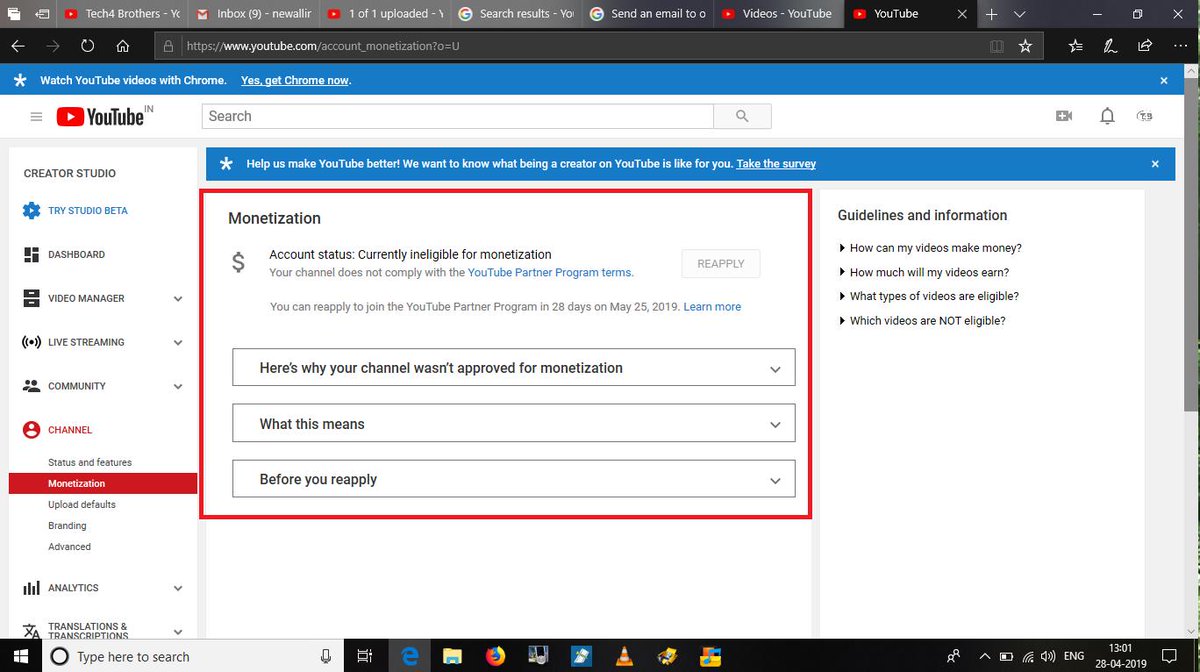Open a new browser tab
This screenshot has height=672, width=1200.
pyautogui.click(x=991, y=15)
